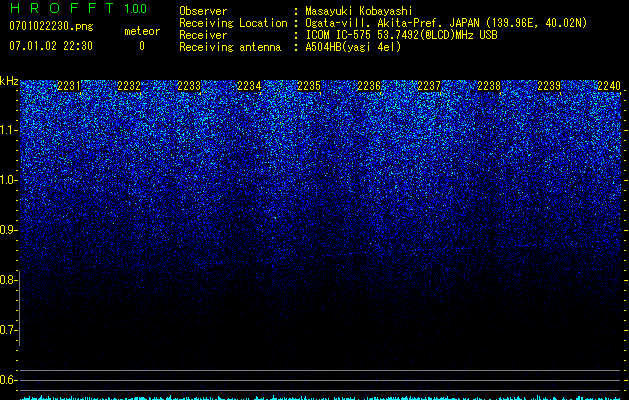Click the meteor count value 0
The height and width of the screenshot is (400, 629).
click(142, 46)
